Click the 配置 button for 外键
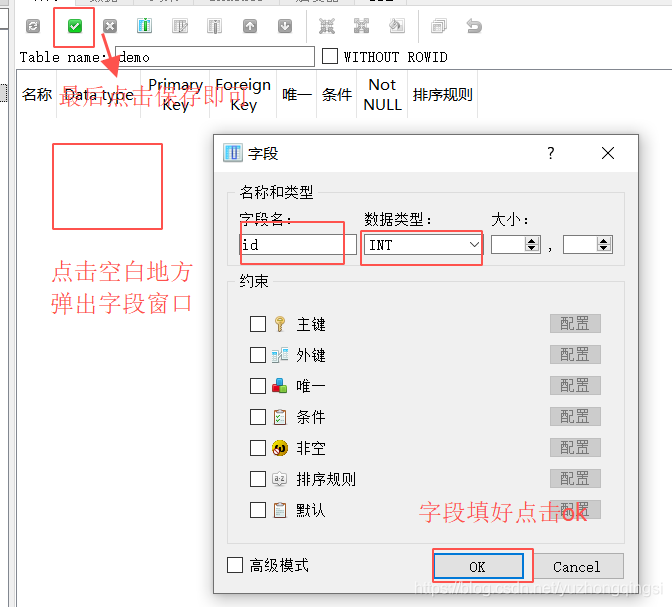The width and height of the screenshot is (672, 607). tap(575, 355)
